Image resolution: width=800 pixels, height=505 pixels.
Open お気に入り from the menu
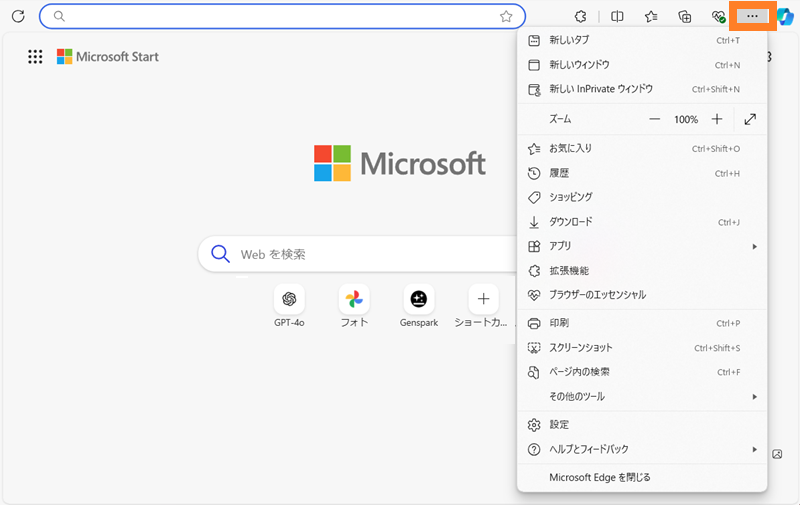(x=642, y=148)
